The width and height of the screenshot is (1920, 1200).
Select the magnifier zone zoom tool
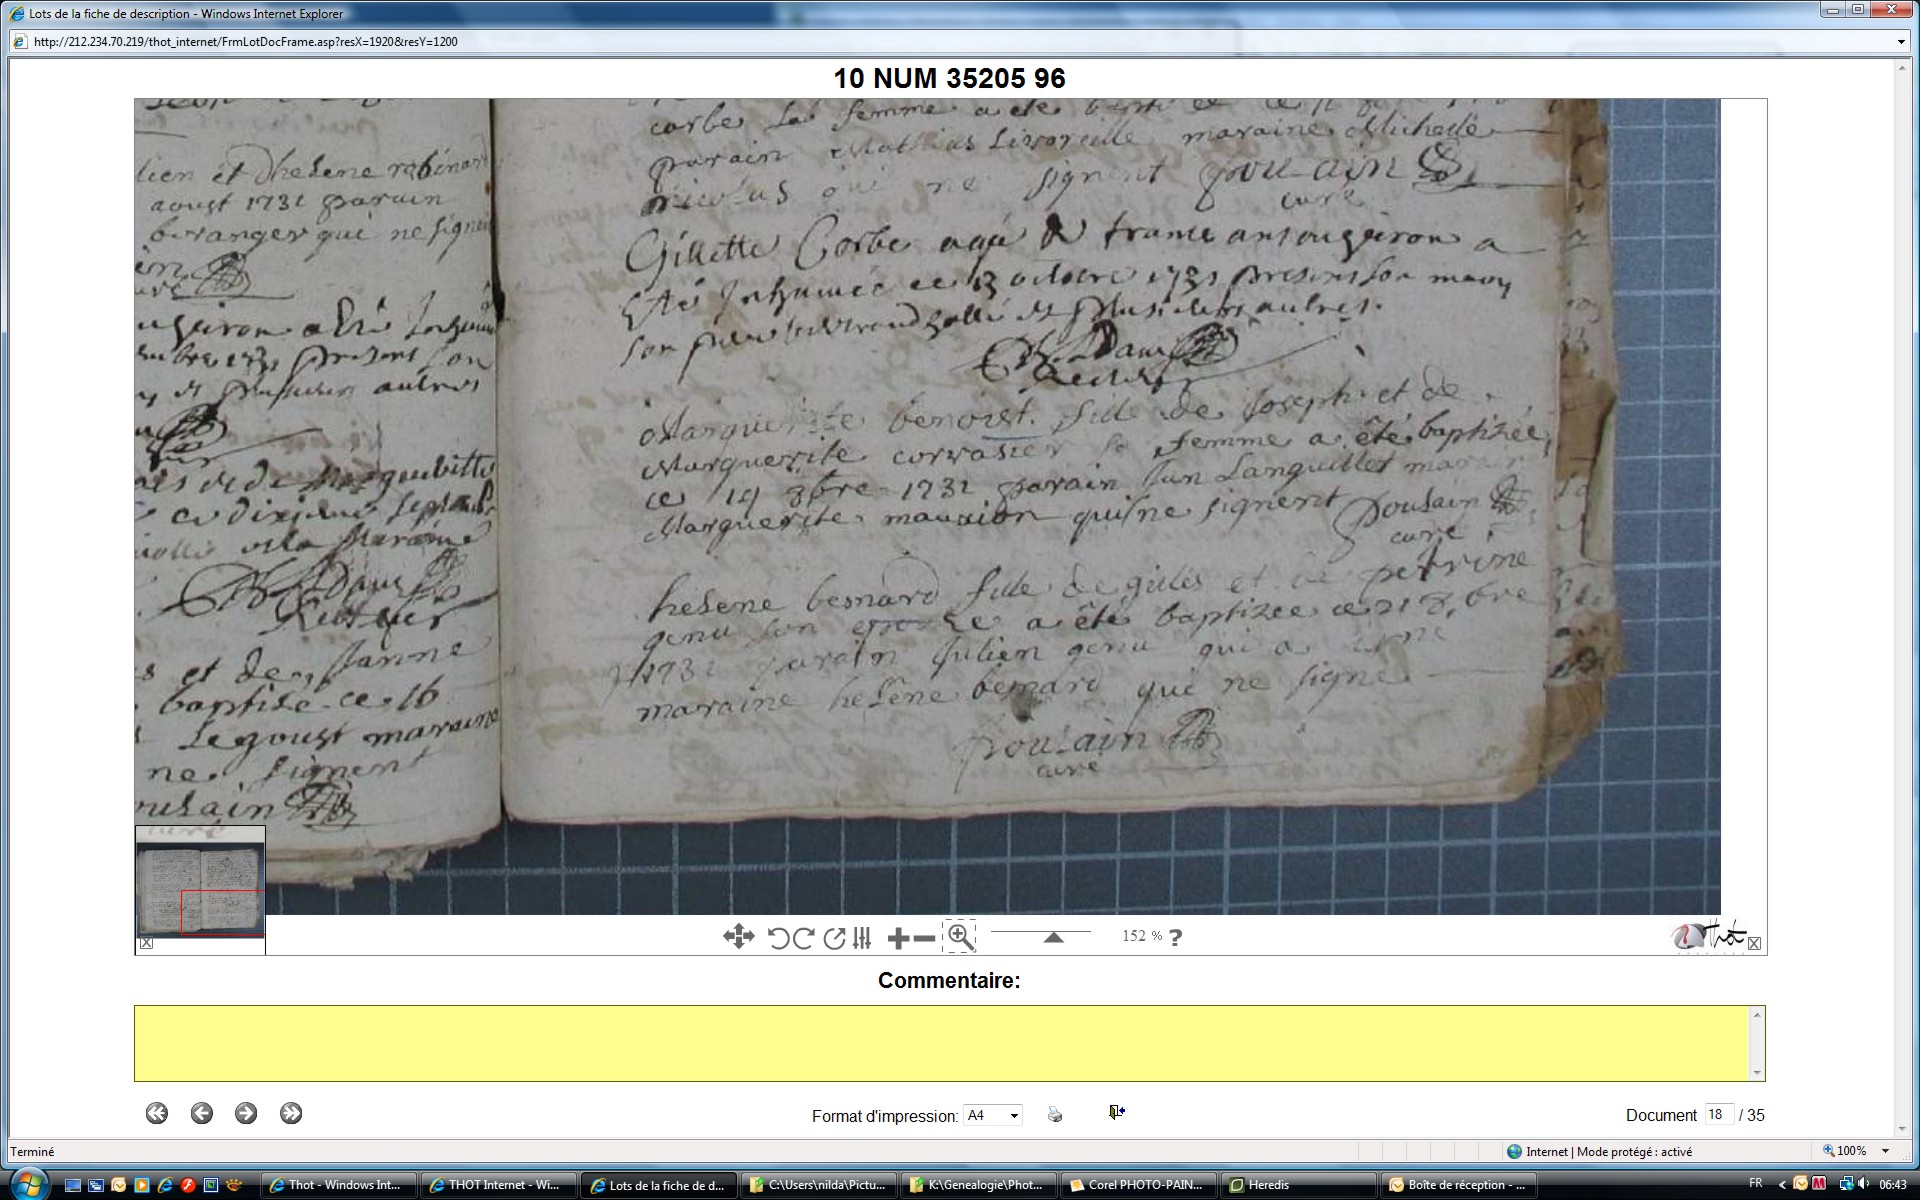(960, 937)
